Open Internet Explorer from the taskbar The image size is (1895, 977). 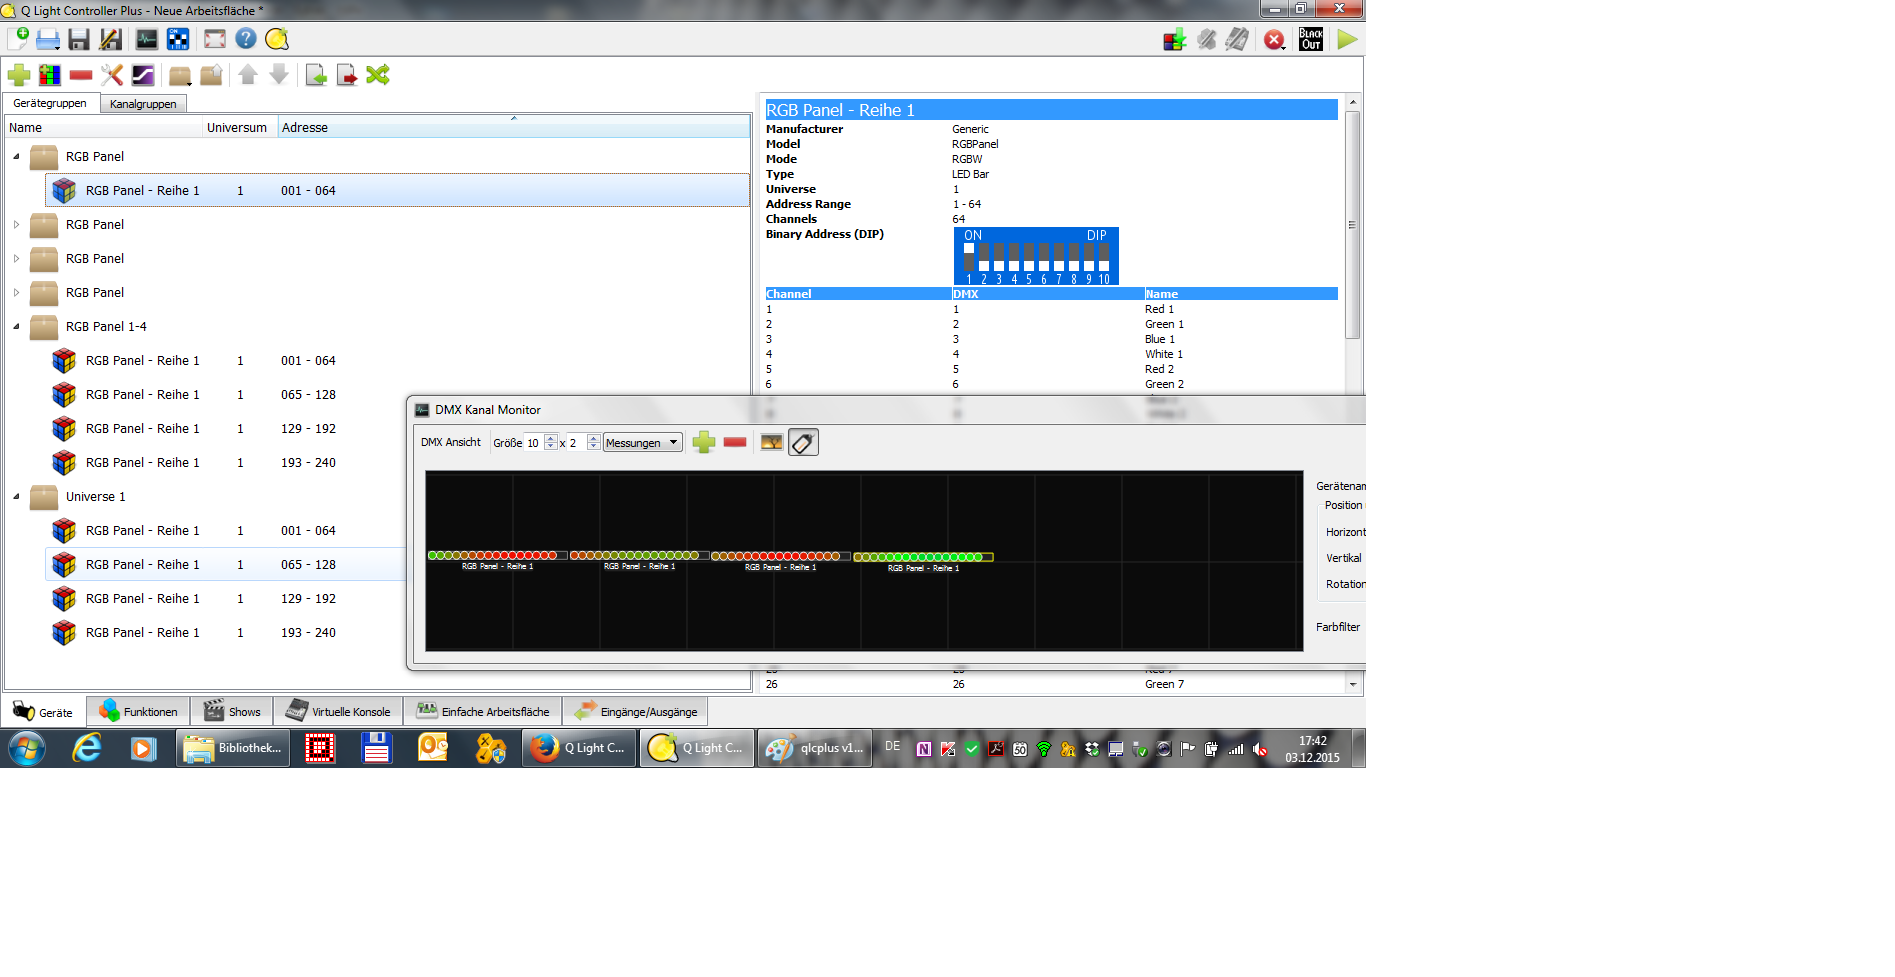(x=87, y=748)
